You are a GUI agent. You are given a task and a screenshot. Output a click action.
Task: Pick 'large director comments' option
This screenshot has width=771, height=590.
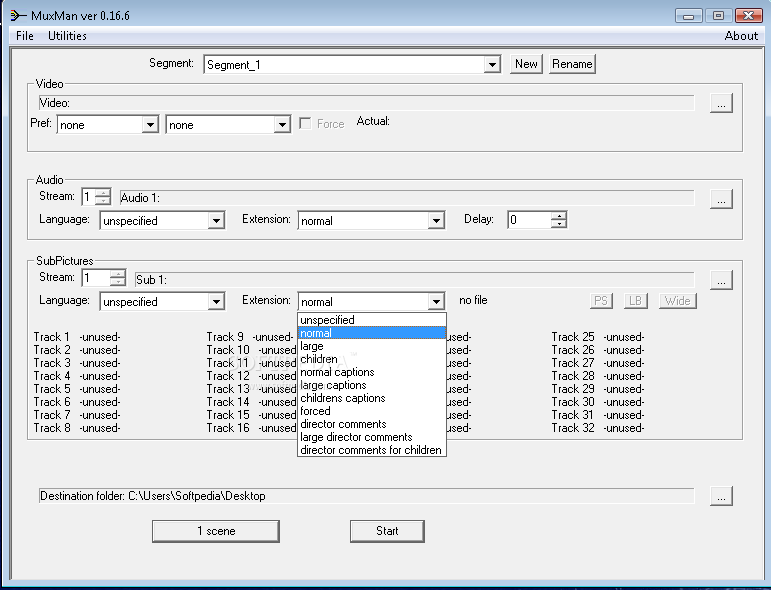tap(372, 437)
